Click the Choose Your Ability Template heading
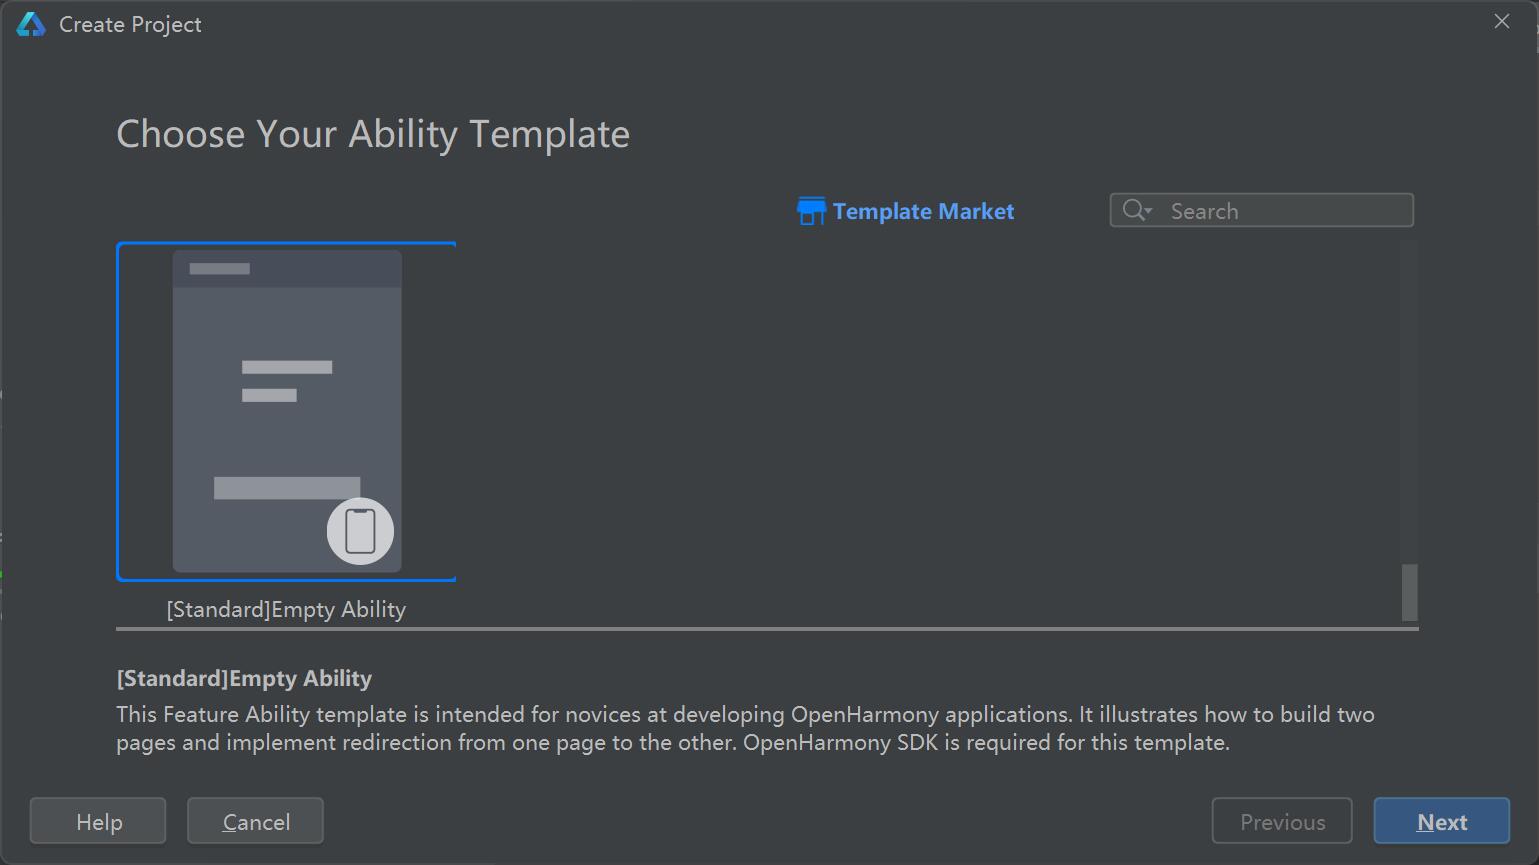 coord(373,134)
